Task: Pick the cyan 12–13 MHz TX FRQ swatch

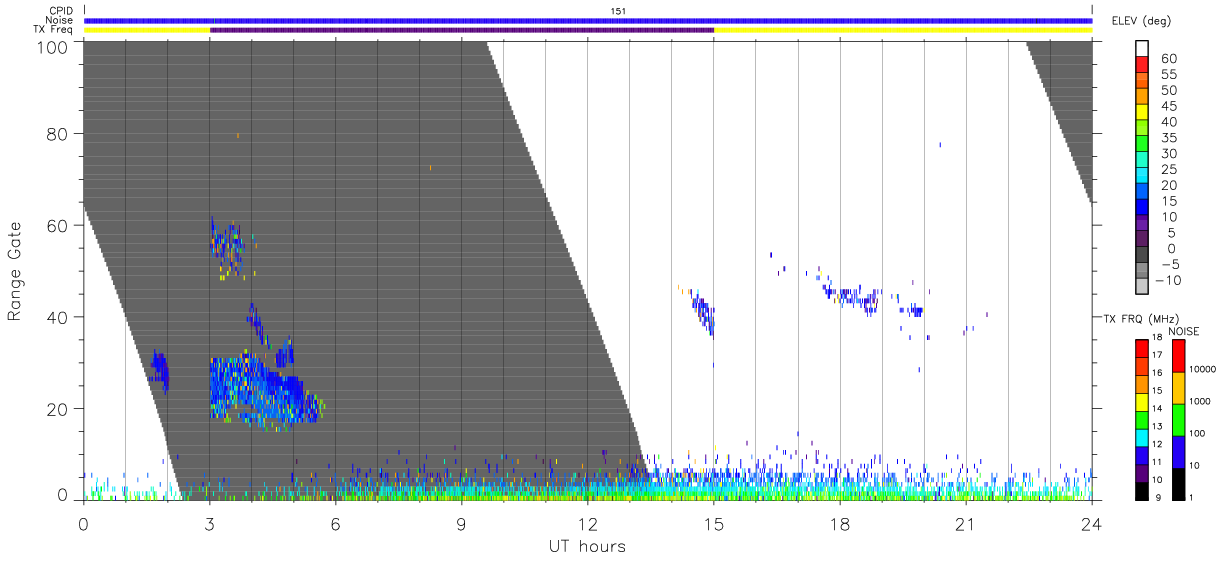Action: coord(1142,436)
